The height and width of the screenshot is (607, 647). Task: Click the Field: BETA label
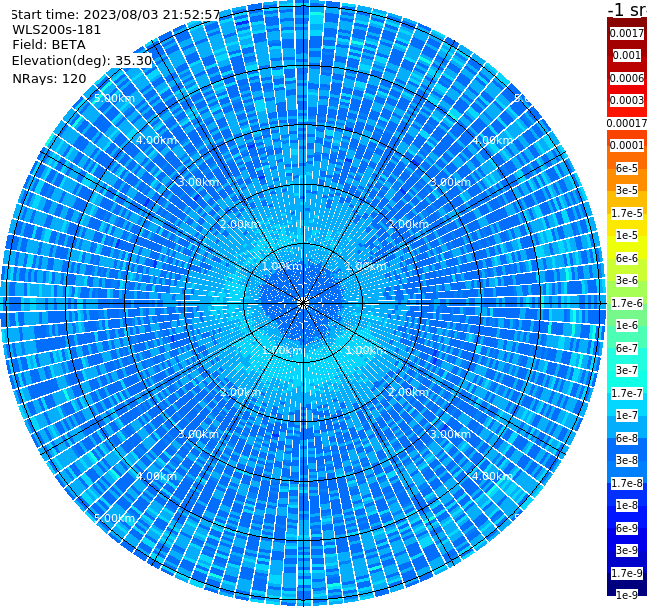49,45
